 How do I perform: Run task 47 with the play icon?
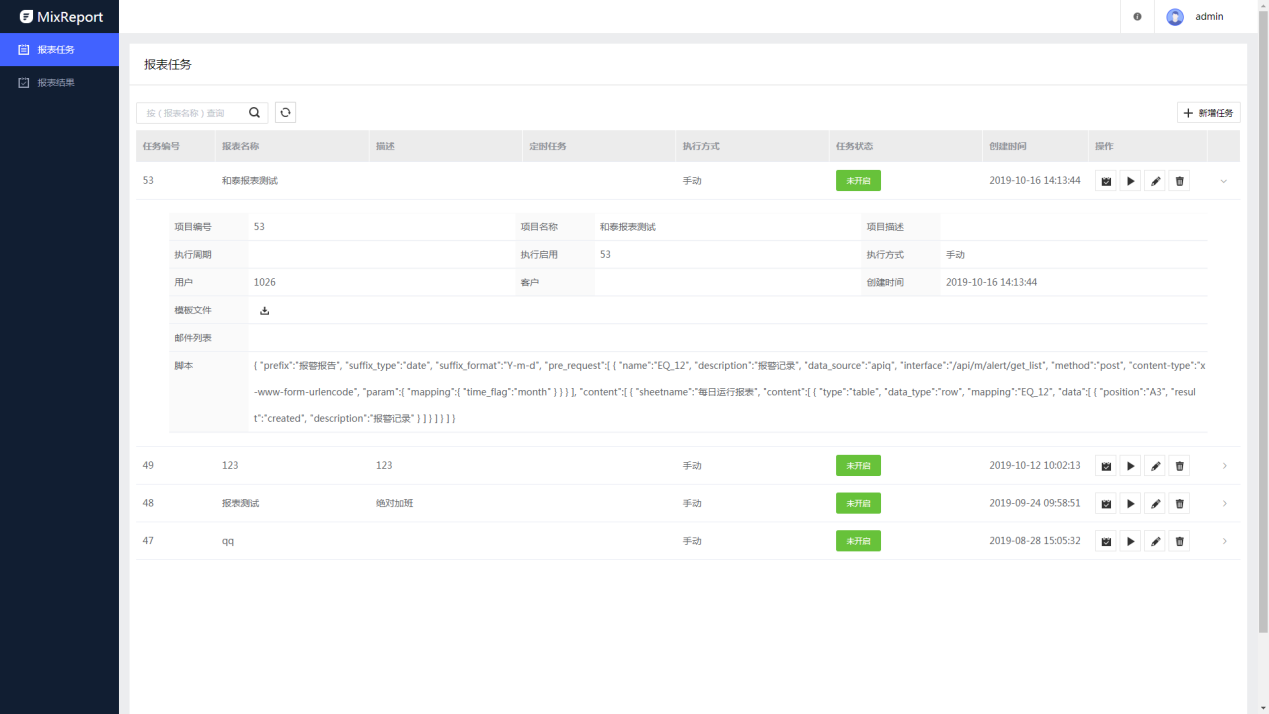(x=1130, y=541)
